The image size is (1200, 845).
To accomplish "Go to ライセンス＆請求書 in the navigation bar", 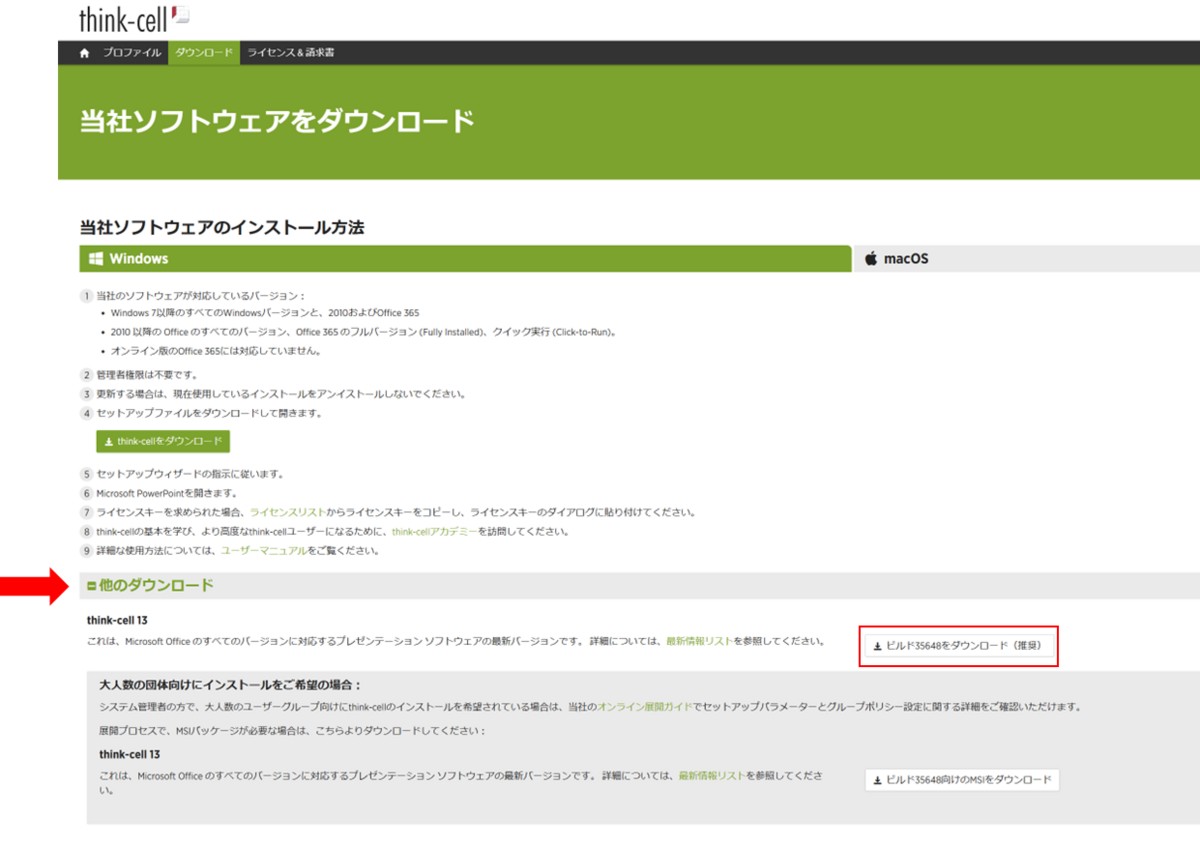I will click(x=291, y=53).
